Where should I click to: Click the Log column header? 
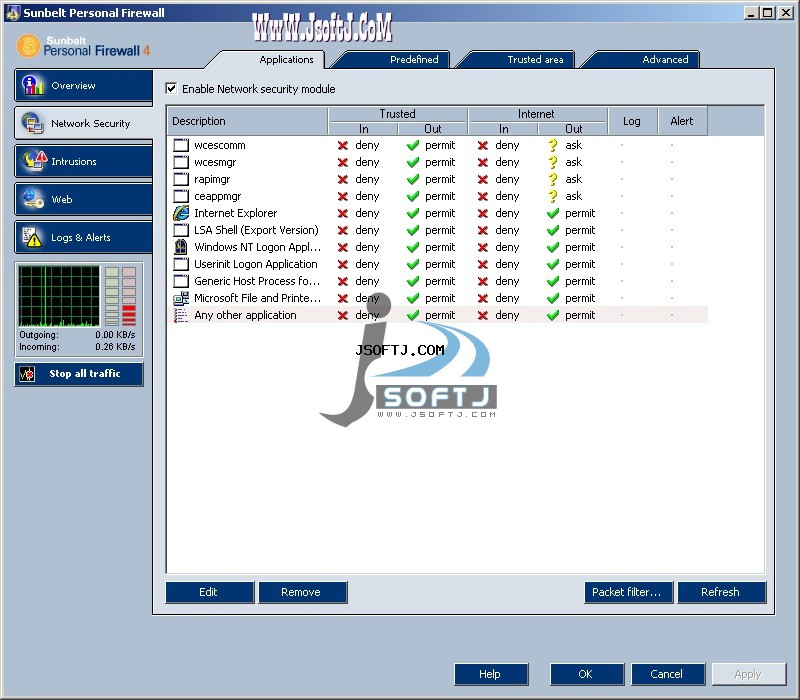coord(632,121)
